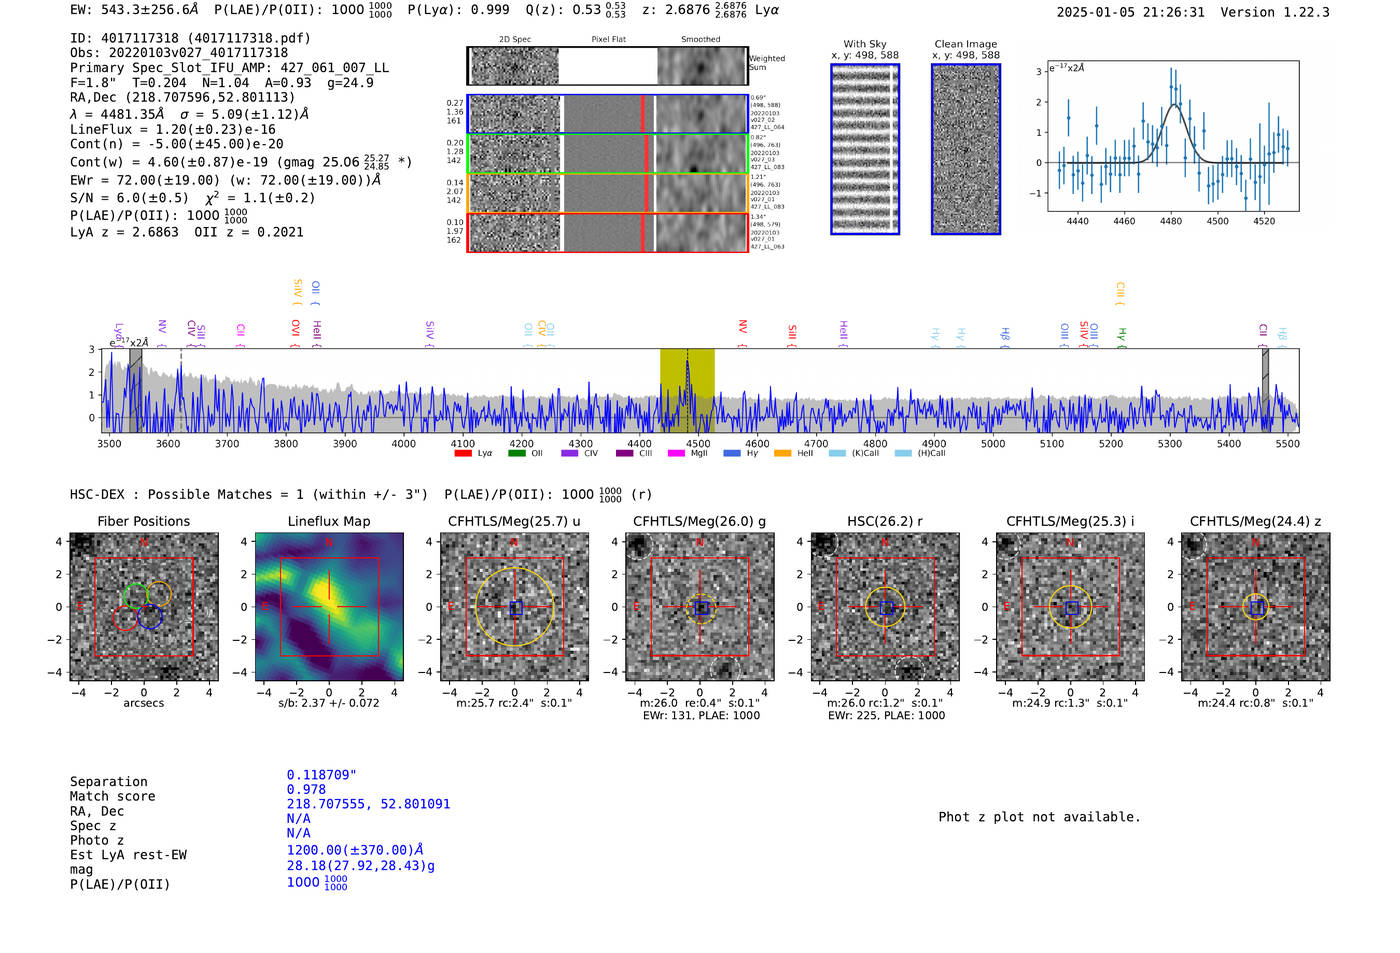Click the Separation value 0.118709"
This screenshot has width=1400, height=953.
(322, 775)
